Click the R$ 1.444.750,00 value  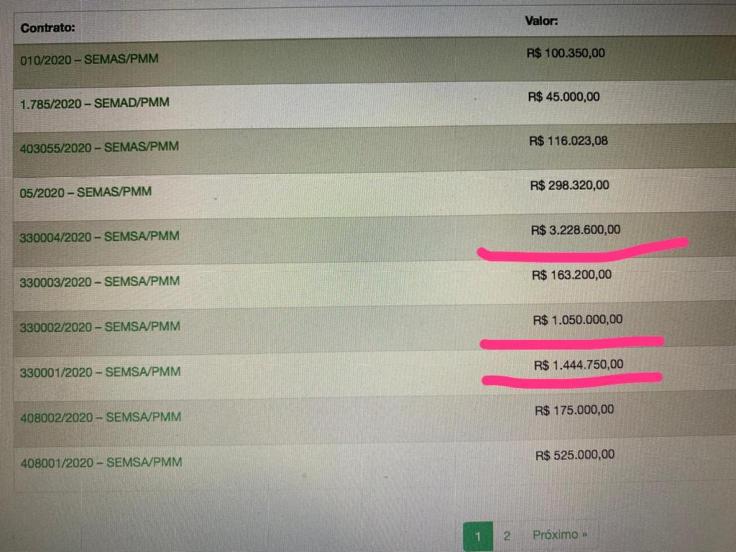tap(579, 365)
